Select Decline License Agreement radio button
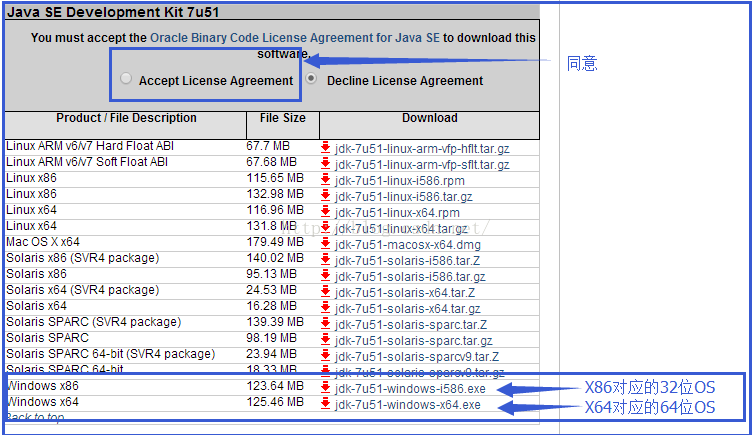Image resolution: width=752 pixels, height=435 pixels. click(x=311, y=78)
